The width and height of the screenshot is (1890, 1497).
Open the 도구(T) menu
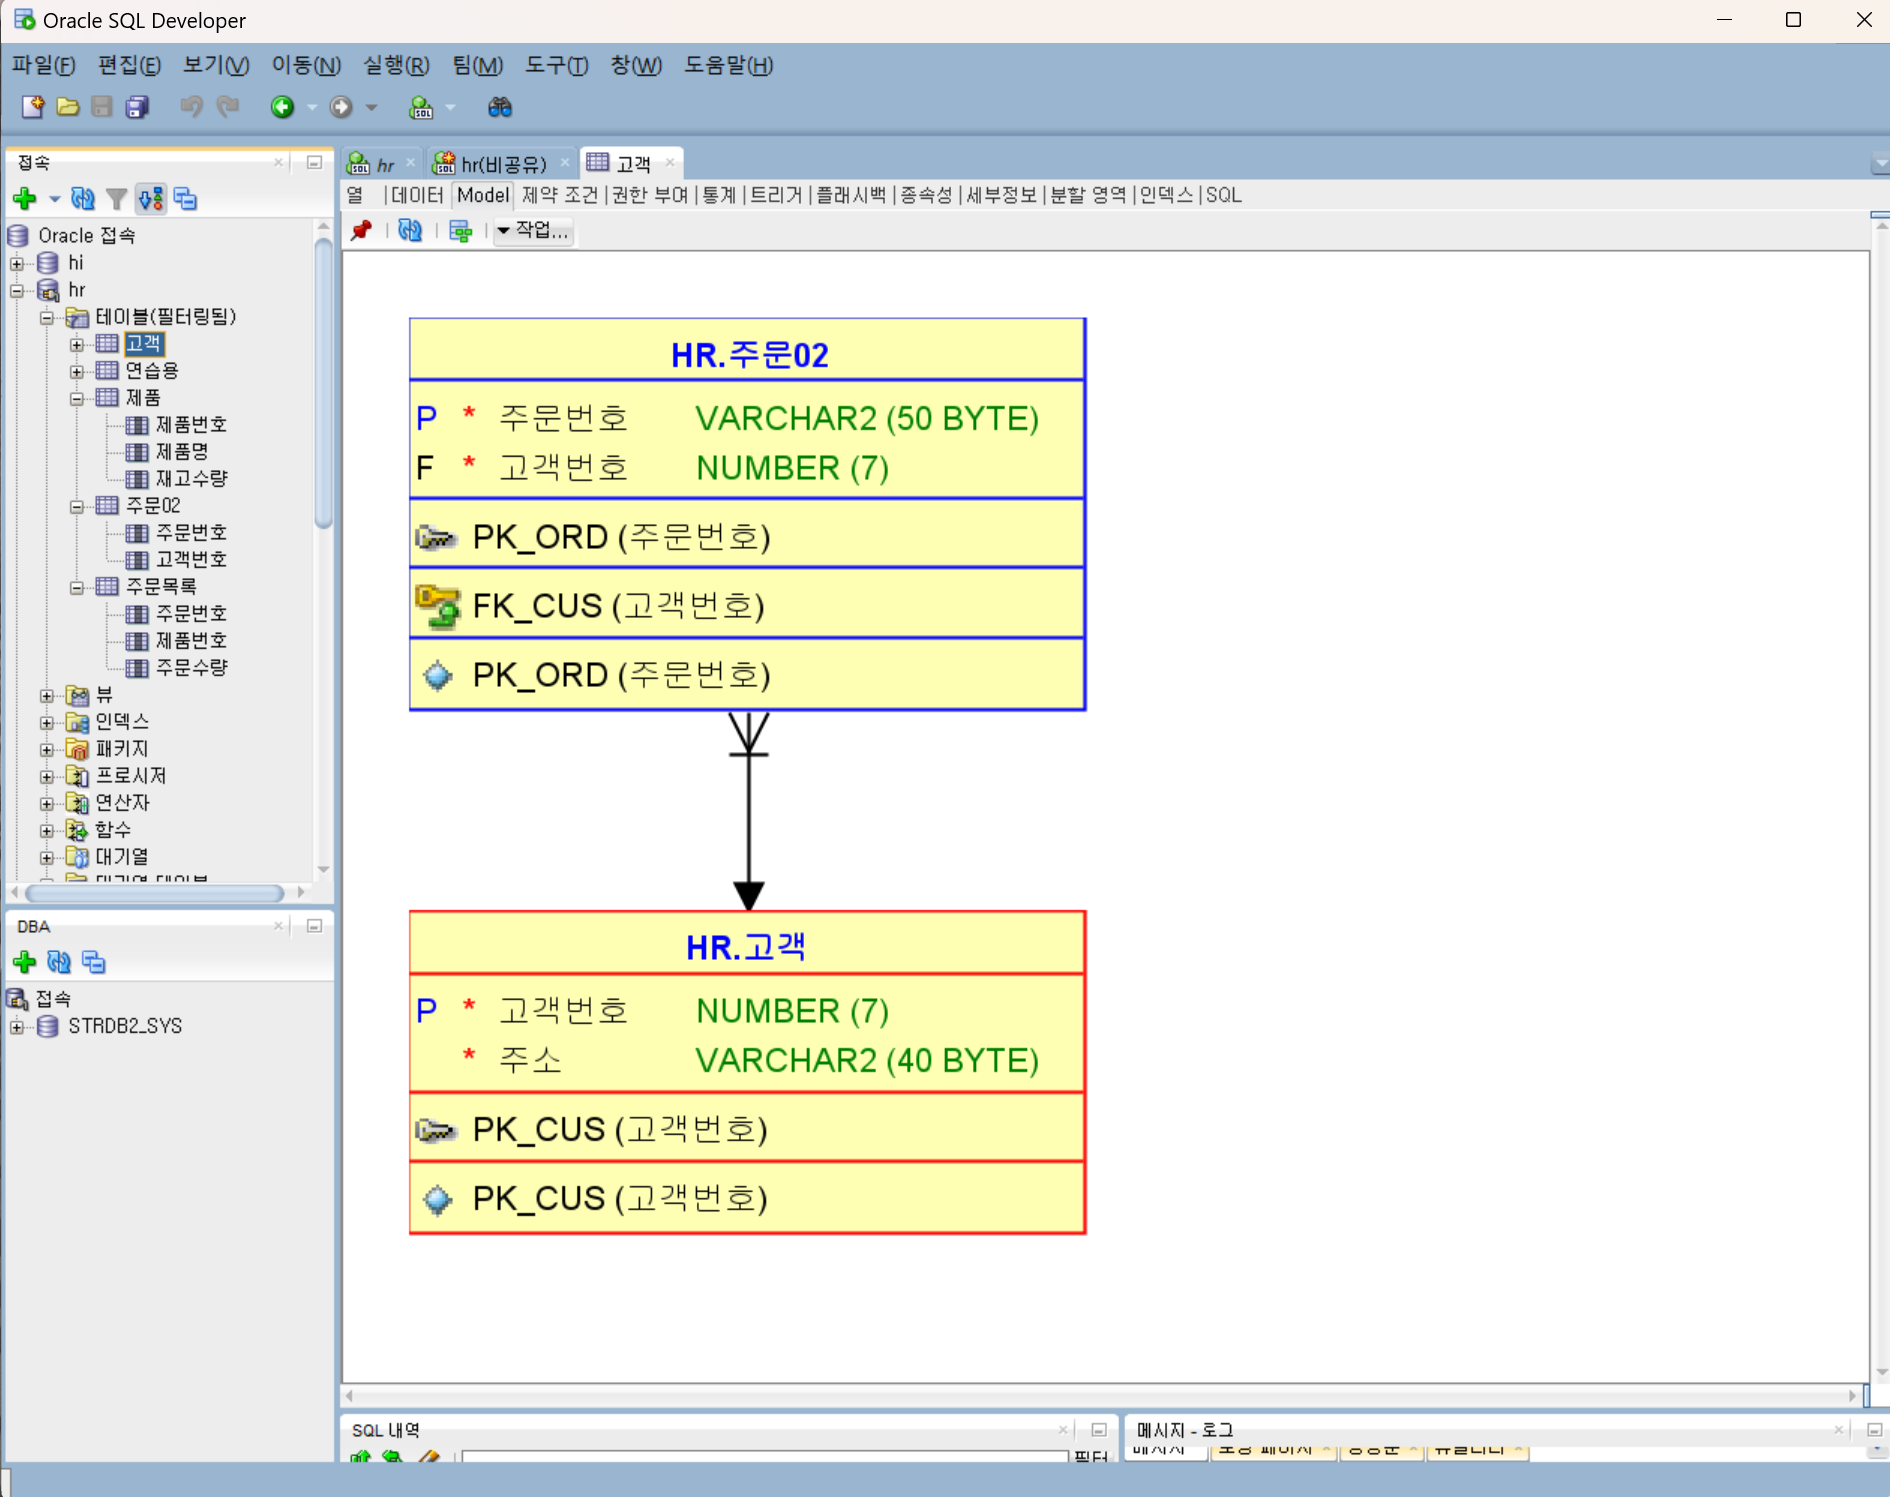[557, 65]
